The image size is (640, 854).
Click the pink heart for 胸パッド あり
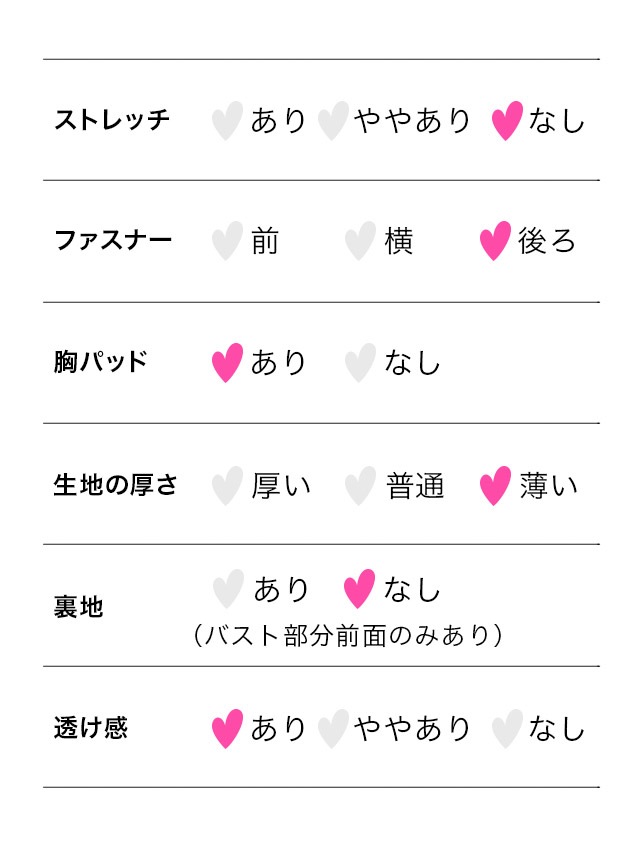(x=227, y=362)
